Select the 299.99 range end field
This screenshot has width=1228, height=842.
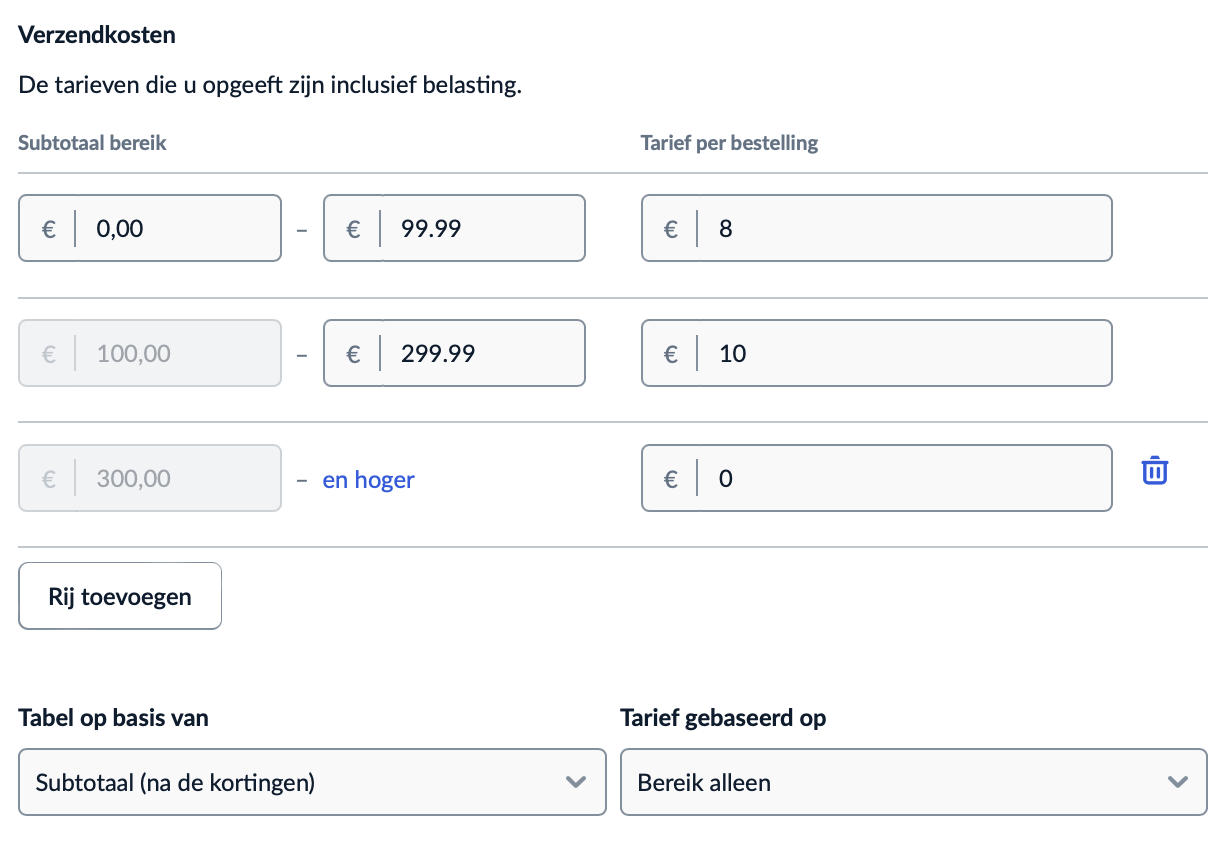click(x=480, y=353)
